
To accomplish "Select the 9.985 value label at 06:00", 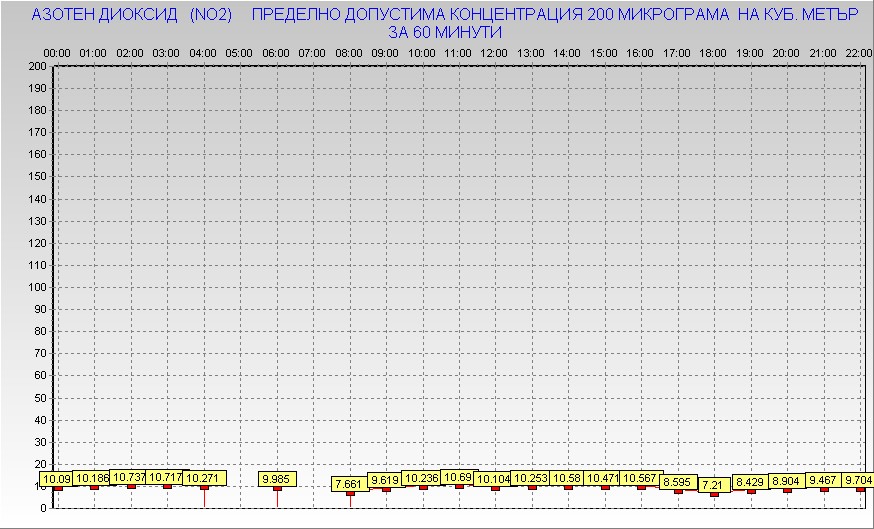I will pos(277,479).
